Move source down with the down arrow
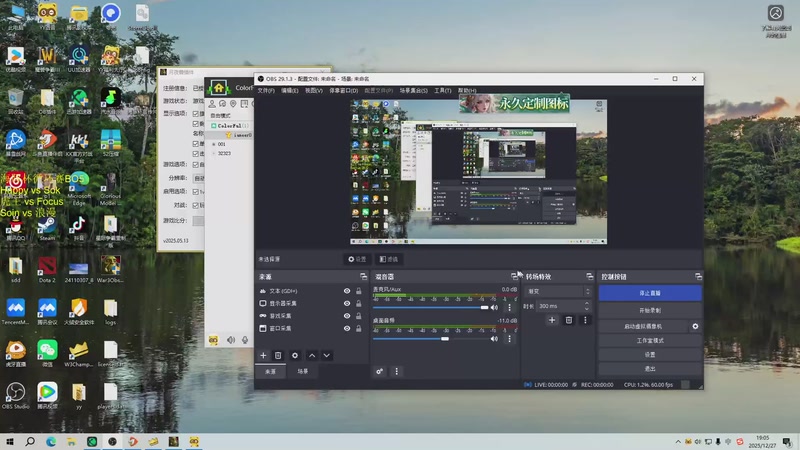Screen dimensions: 800x450 [327, 355]
